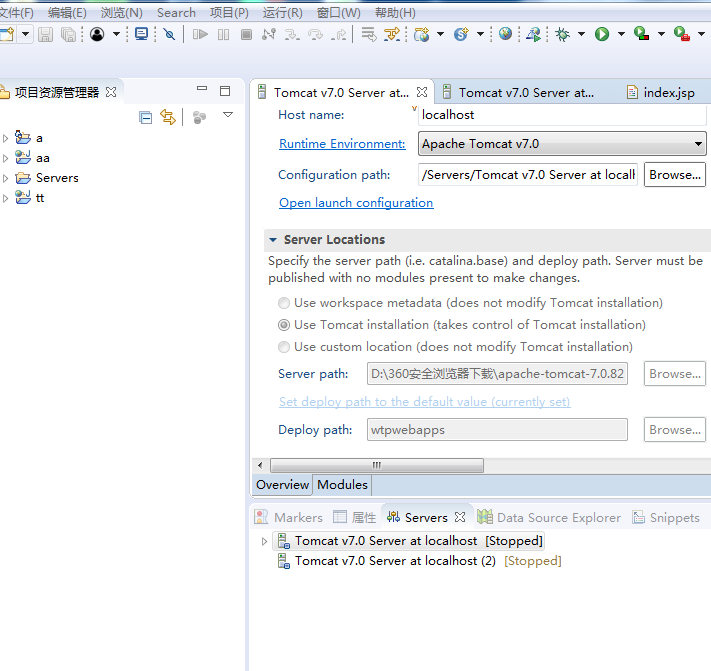Click the Resume debug icon
Screen dimensions: 711x671
[x=200, y=34]
